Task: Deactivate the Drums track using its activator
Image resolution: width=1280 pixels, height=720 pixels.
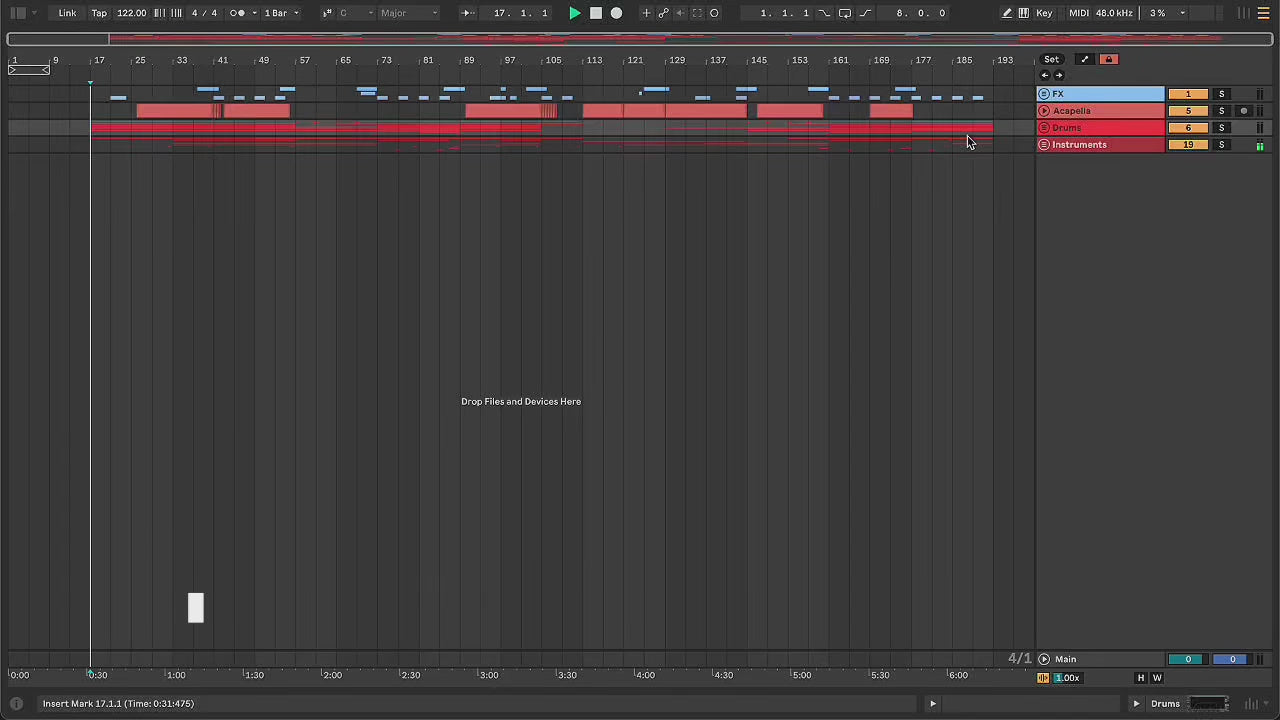Action: click(x=1188, y=128)
